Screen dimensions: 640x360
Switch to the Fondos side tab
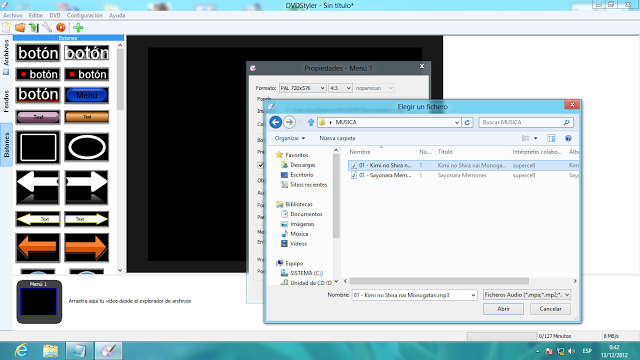pos(6,101)
